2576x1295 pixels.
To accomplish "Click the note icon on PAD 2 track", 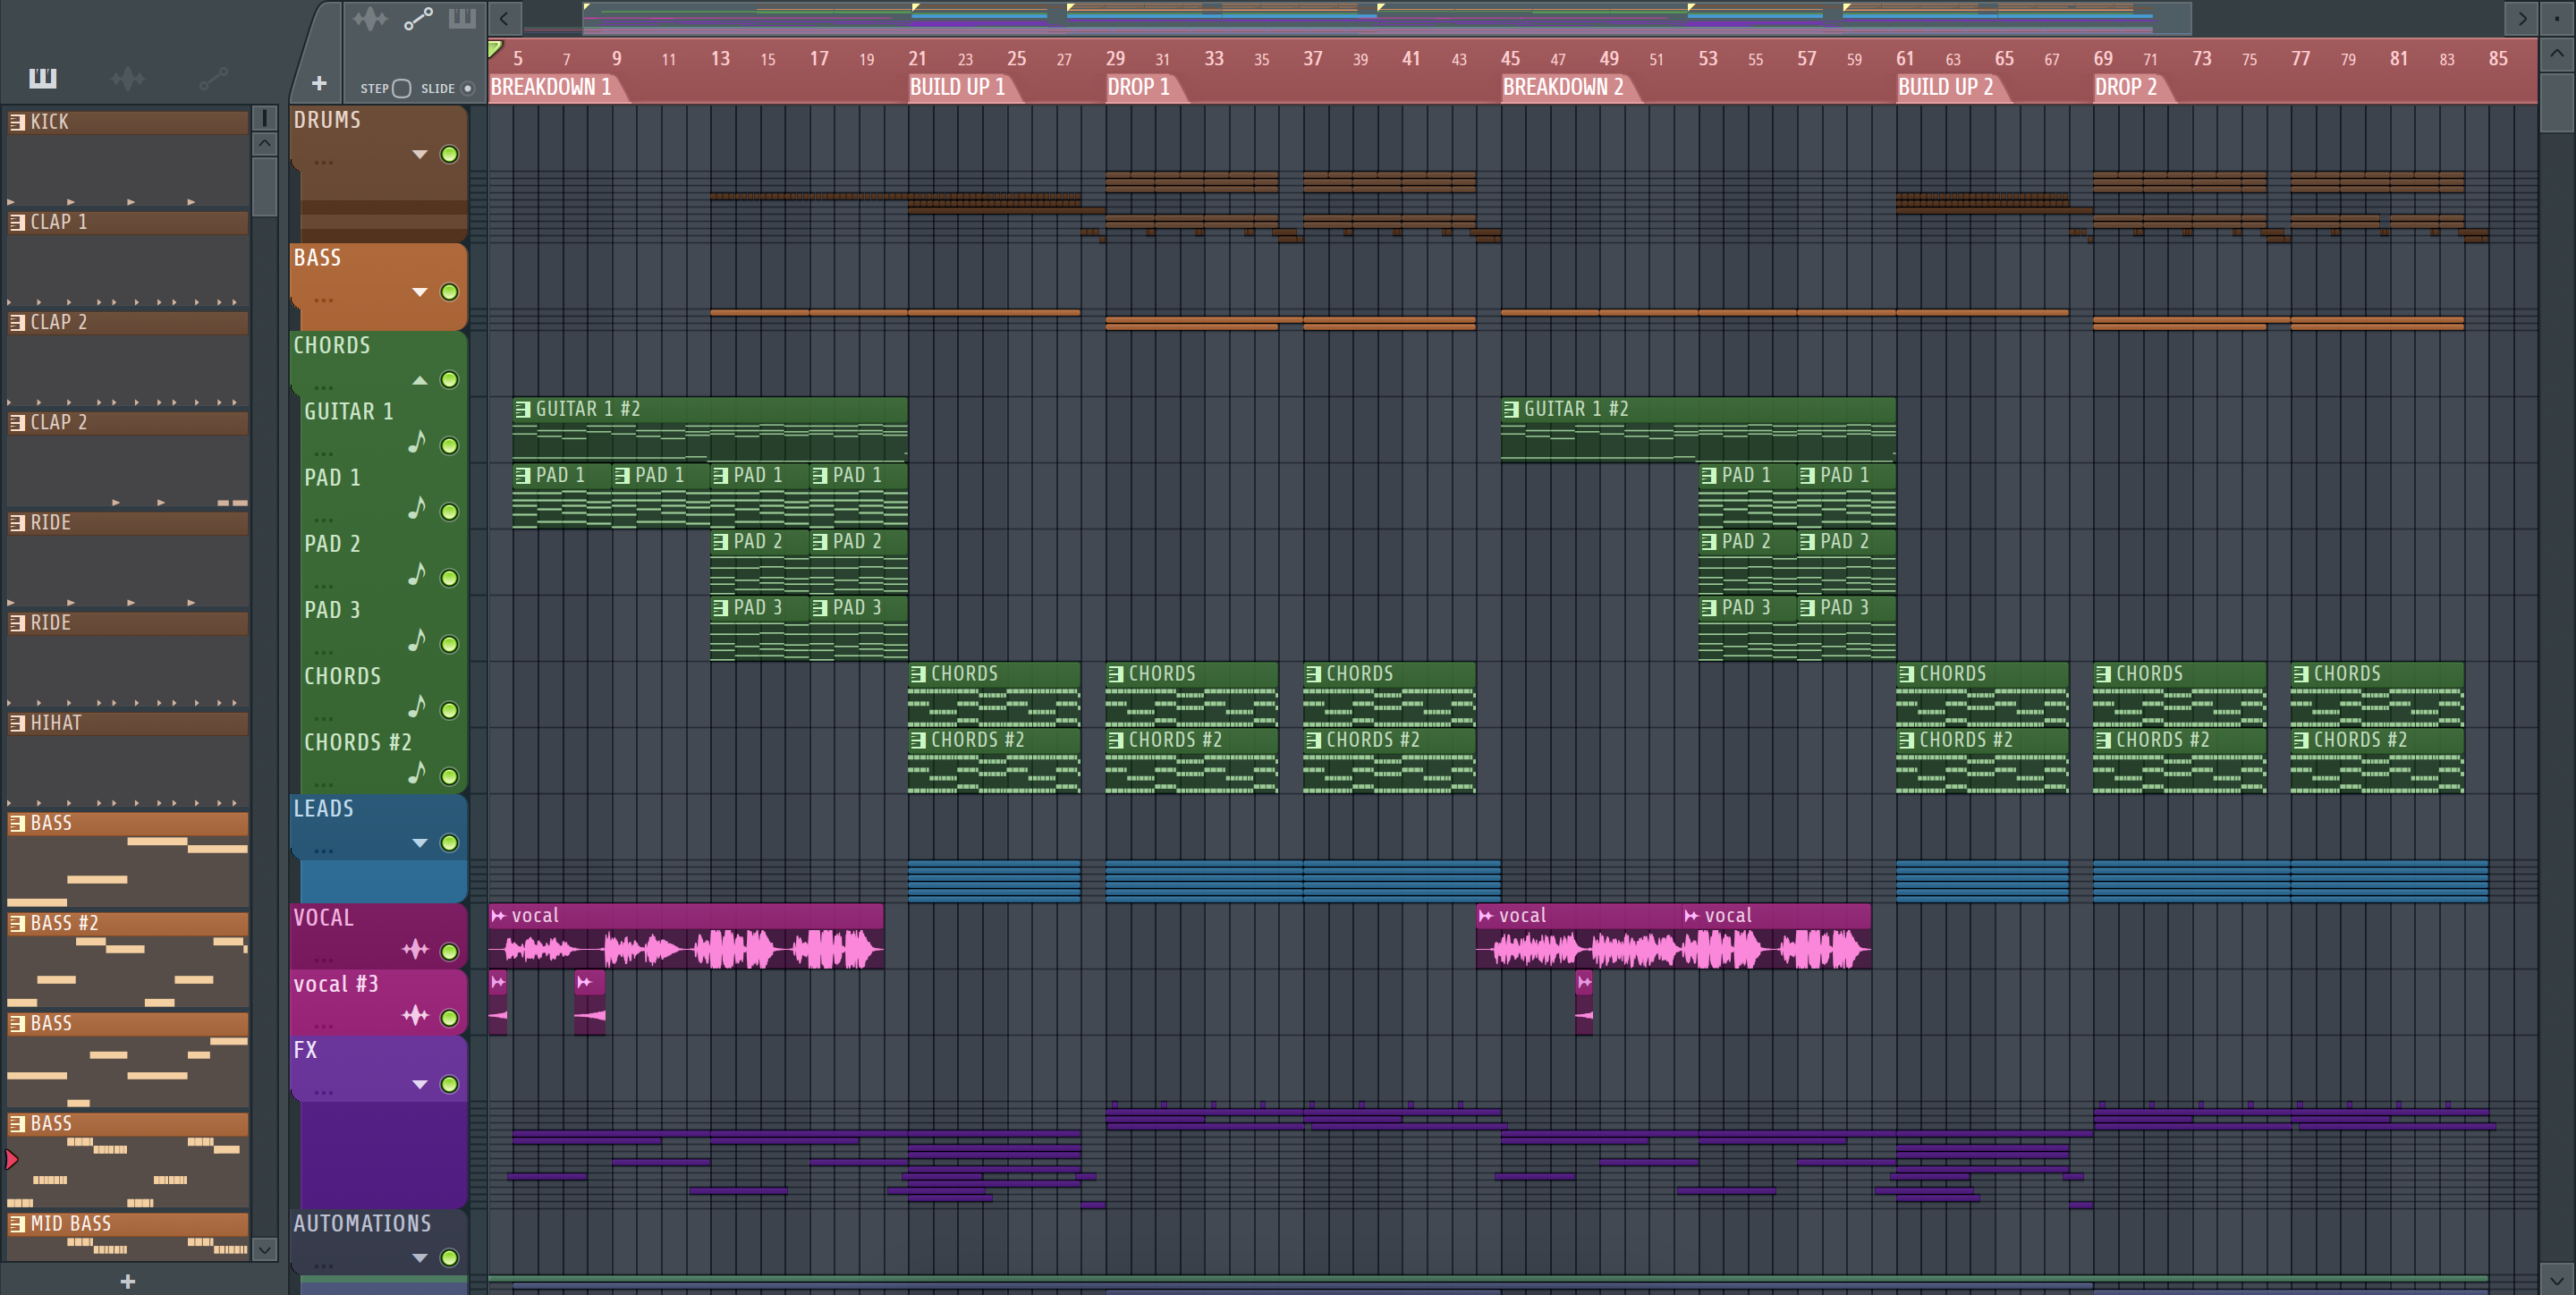I will click(417, 574).
